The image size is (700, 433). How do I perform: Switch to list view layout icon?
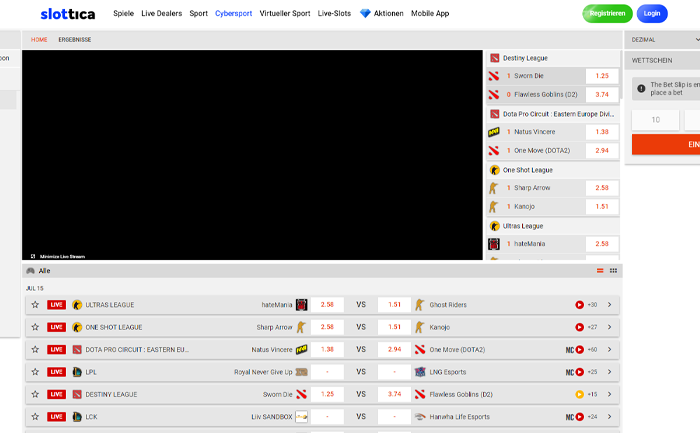600,271
